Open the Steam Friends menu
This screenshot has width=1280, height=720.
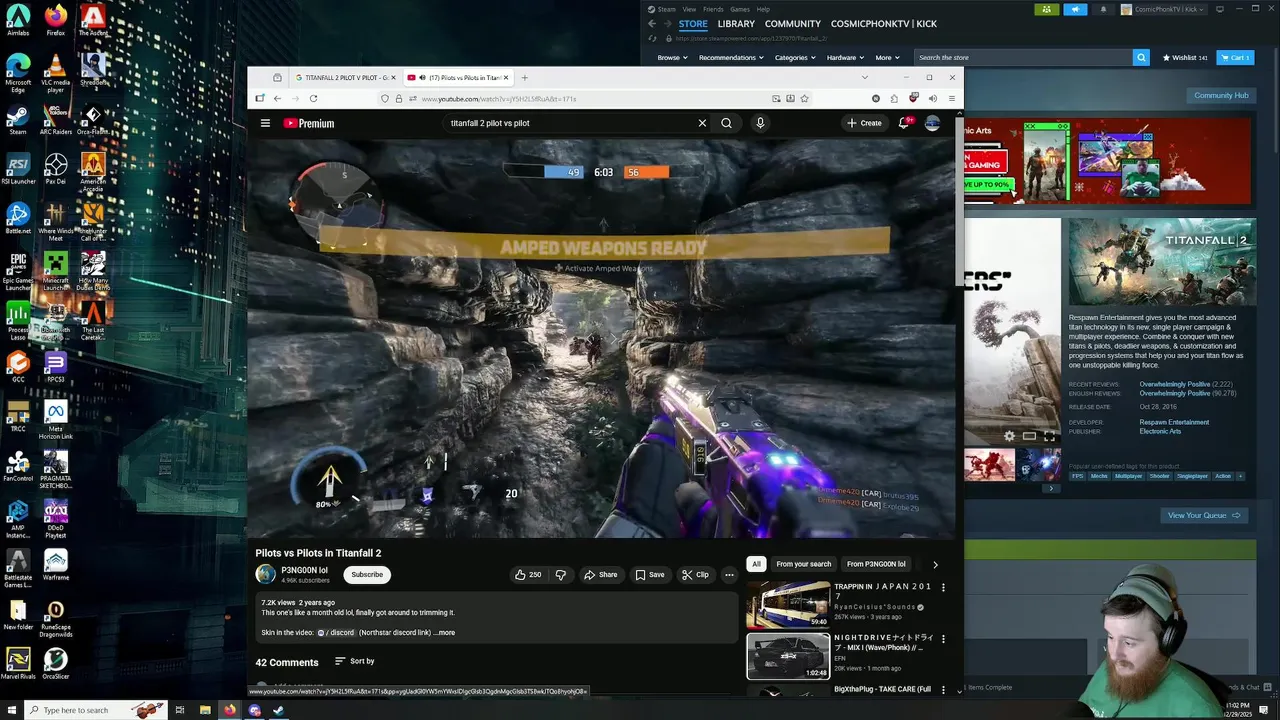coord(713,9)
